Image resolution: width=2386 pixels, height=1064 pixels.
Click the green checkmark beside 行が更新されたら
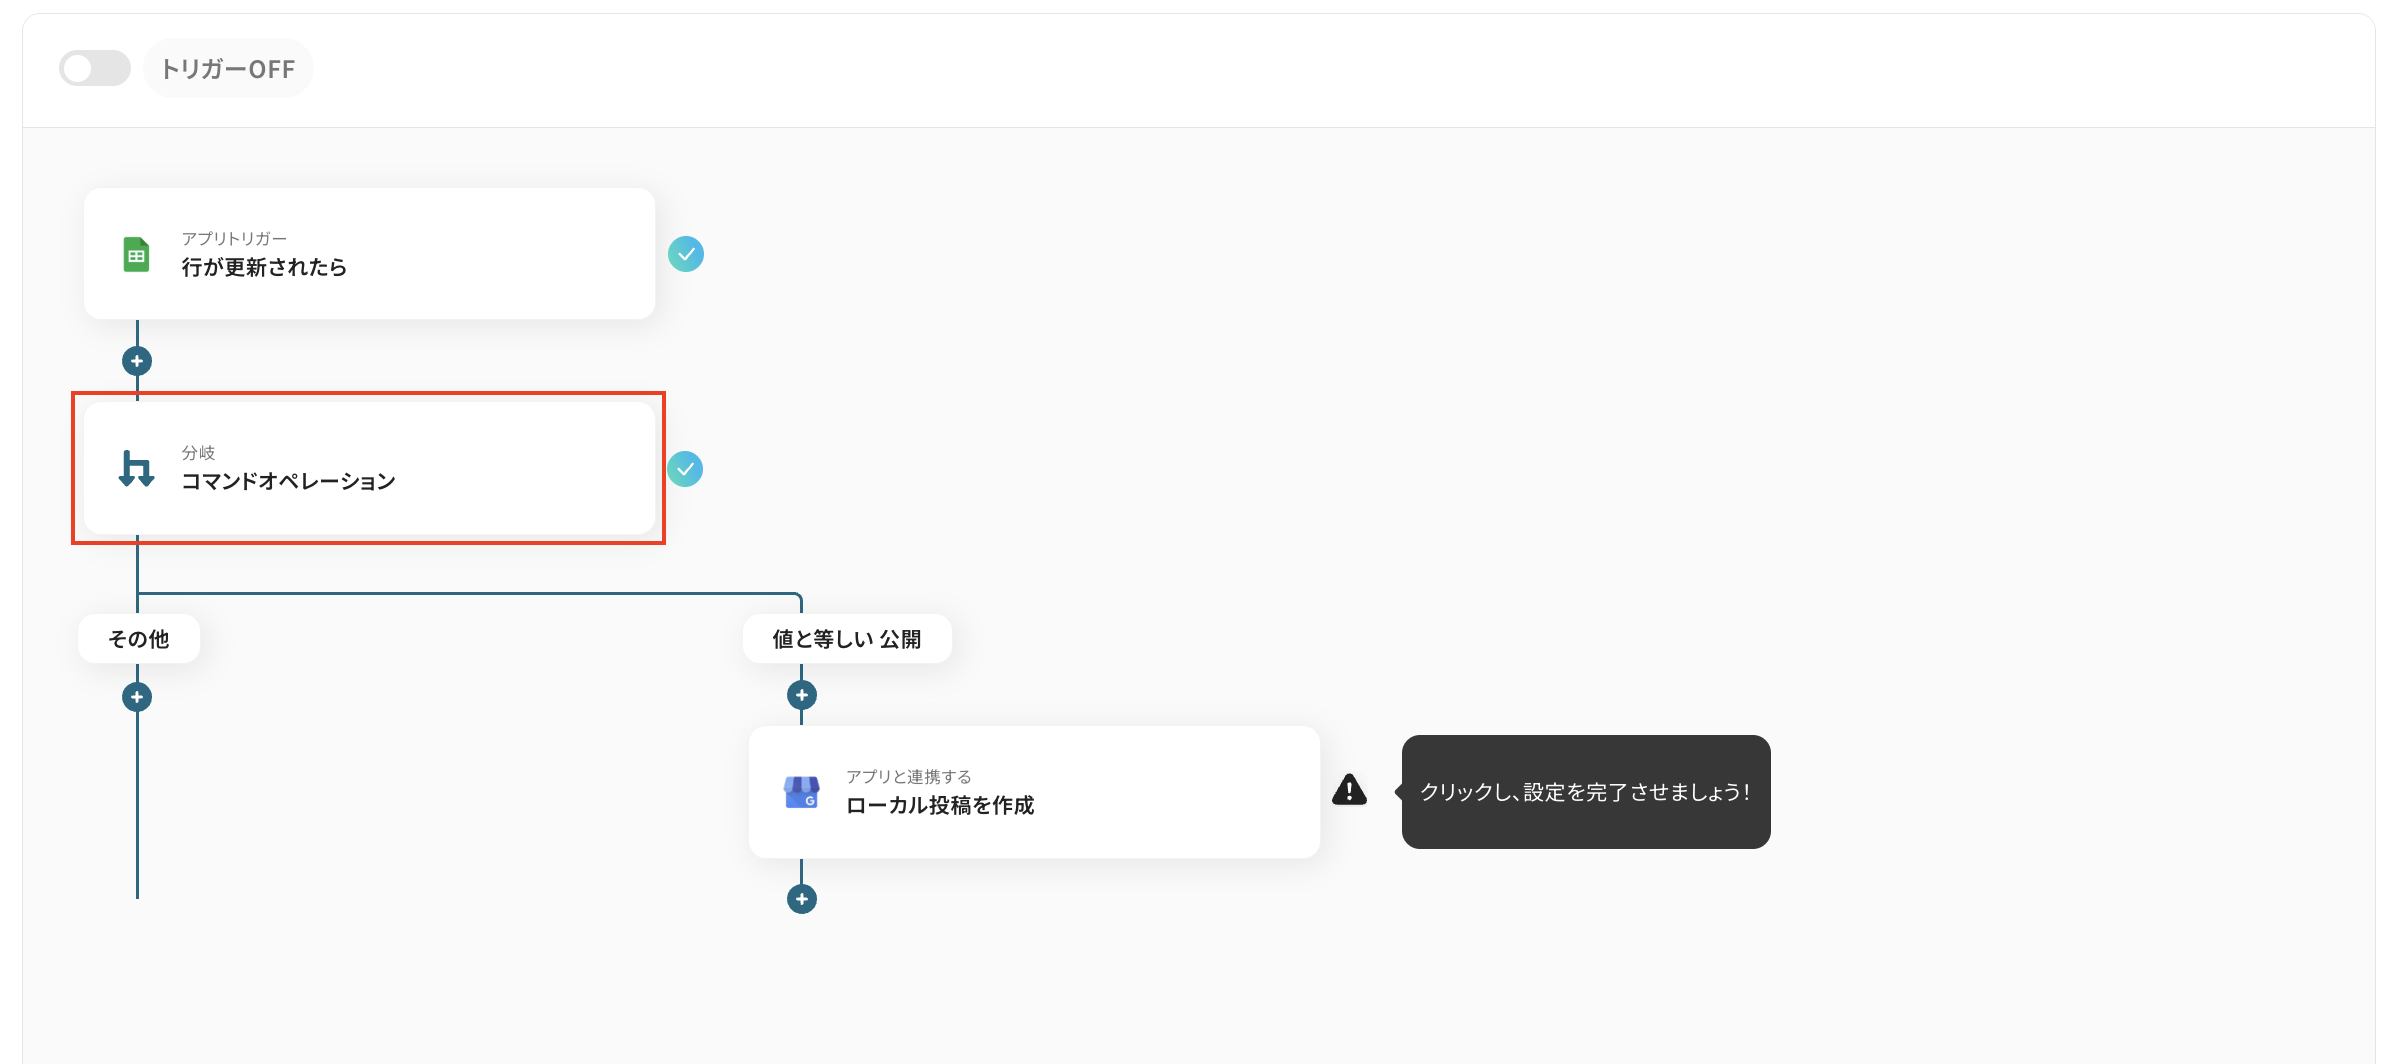[687, 254]
